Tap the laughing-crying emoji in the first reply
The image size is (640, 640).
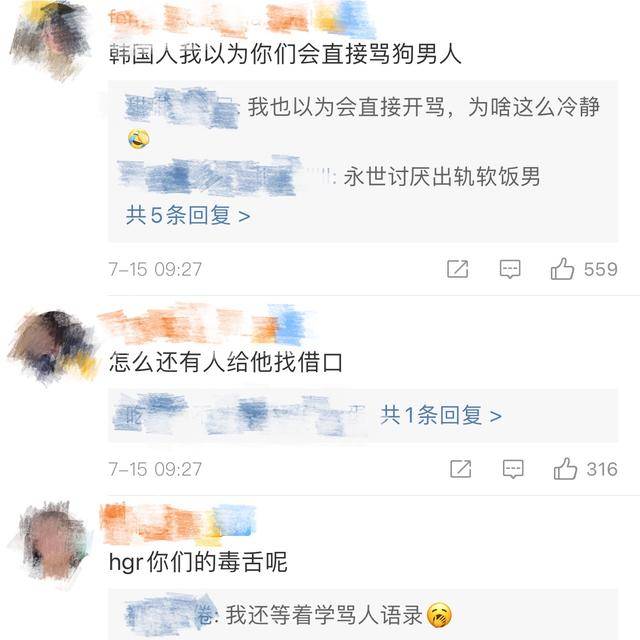tap(139, 139)
